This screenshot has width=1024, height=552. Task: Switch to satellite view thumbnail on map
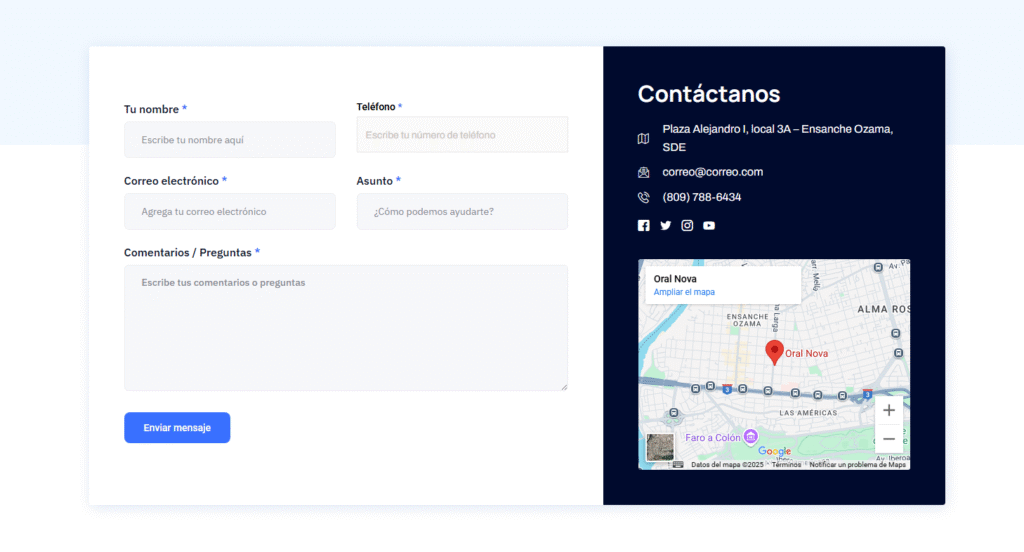(x=660, y=447)
